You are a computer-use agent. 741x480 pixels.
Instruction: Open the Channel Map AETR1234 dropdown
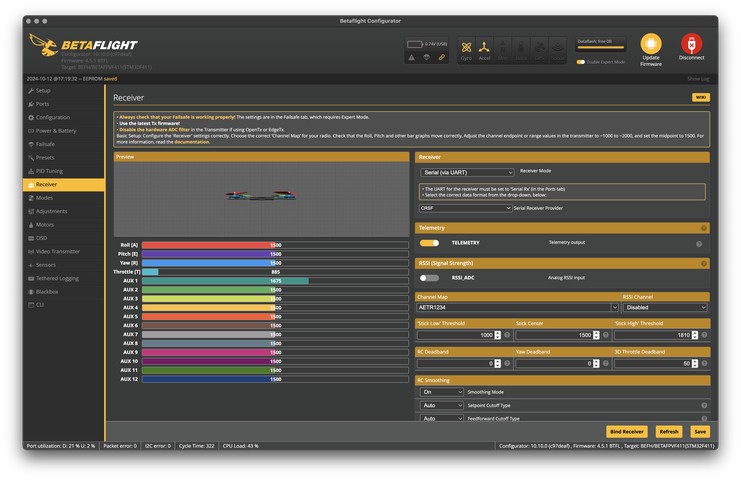pyautogui.click(x=517, y=308)
